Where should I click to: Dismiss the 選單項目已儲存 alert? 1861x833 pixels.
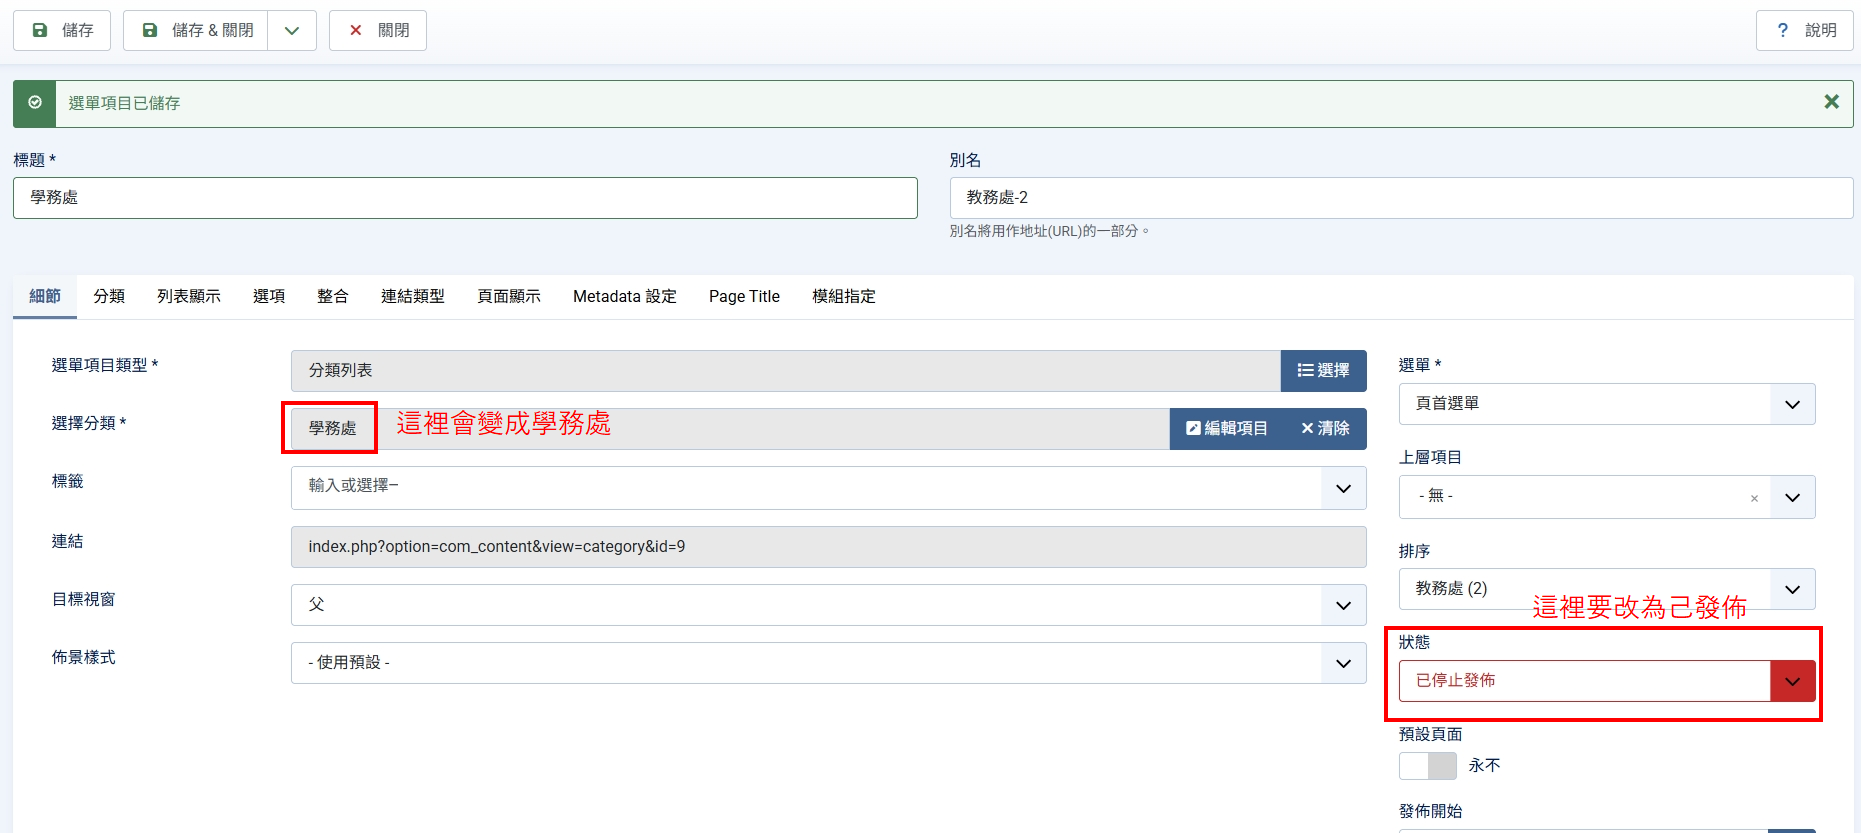(1831, 102)
